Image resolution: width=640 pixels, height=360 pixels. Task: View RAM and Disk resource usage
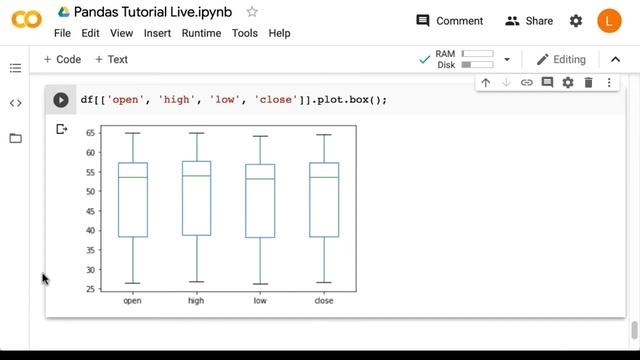coord(464,60)
